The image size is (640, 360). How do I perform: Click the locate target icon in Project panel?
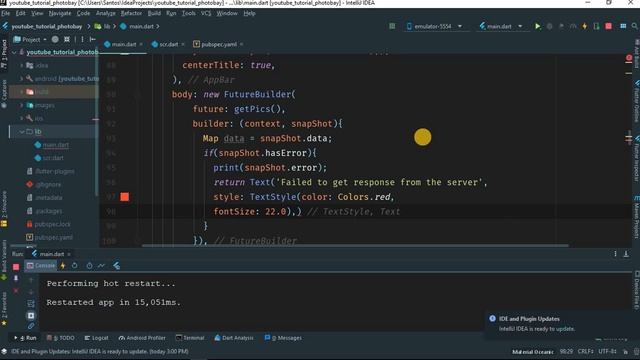coord(55,40)
